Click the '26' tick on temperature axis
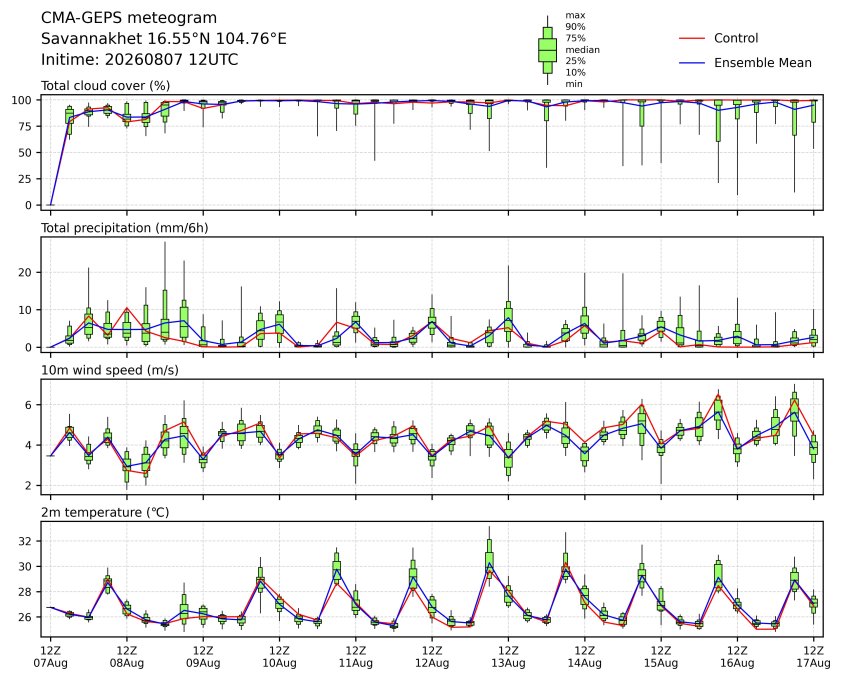This screenshot has height=680, width=842. coord(25,617)
